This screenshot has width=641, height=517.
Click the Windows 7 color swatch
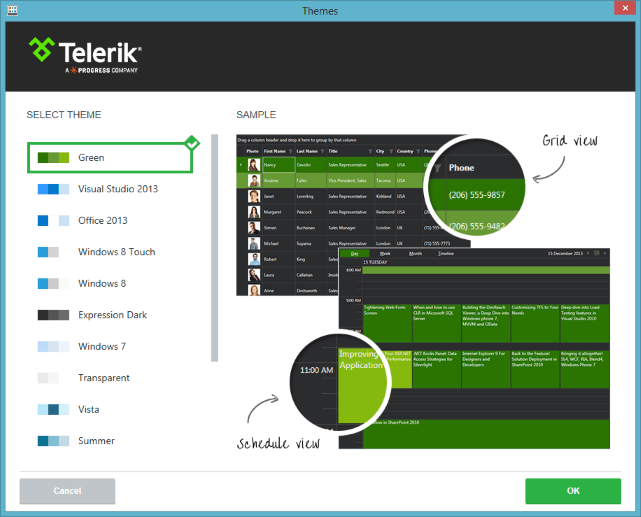53,346
